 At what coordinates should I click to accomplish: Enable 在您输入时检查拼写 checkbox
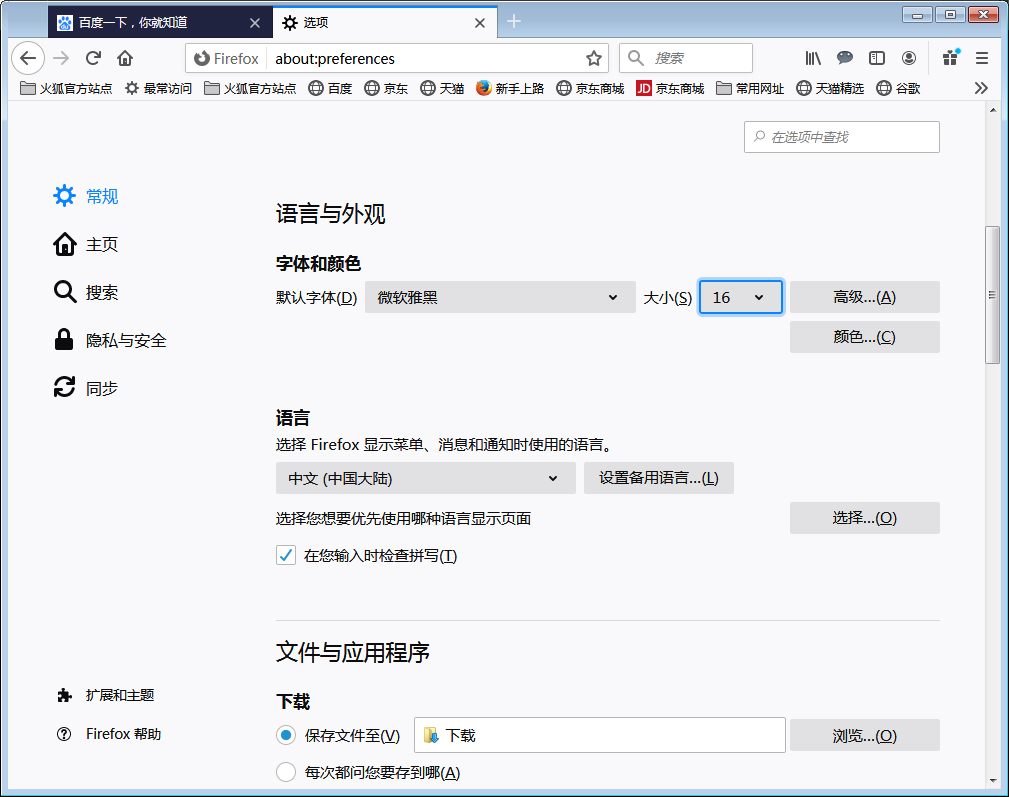pos(284,555)
